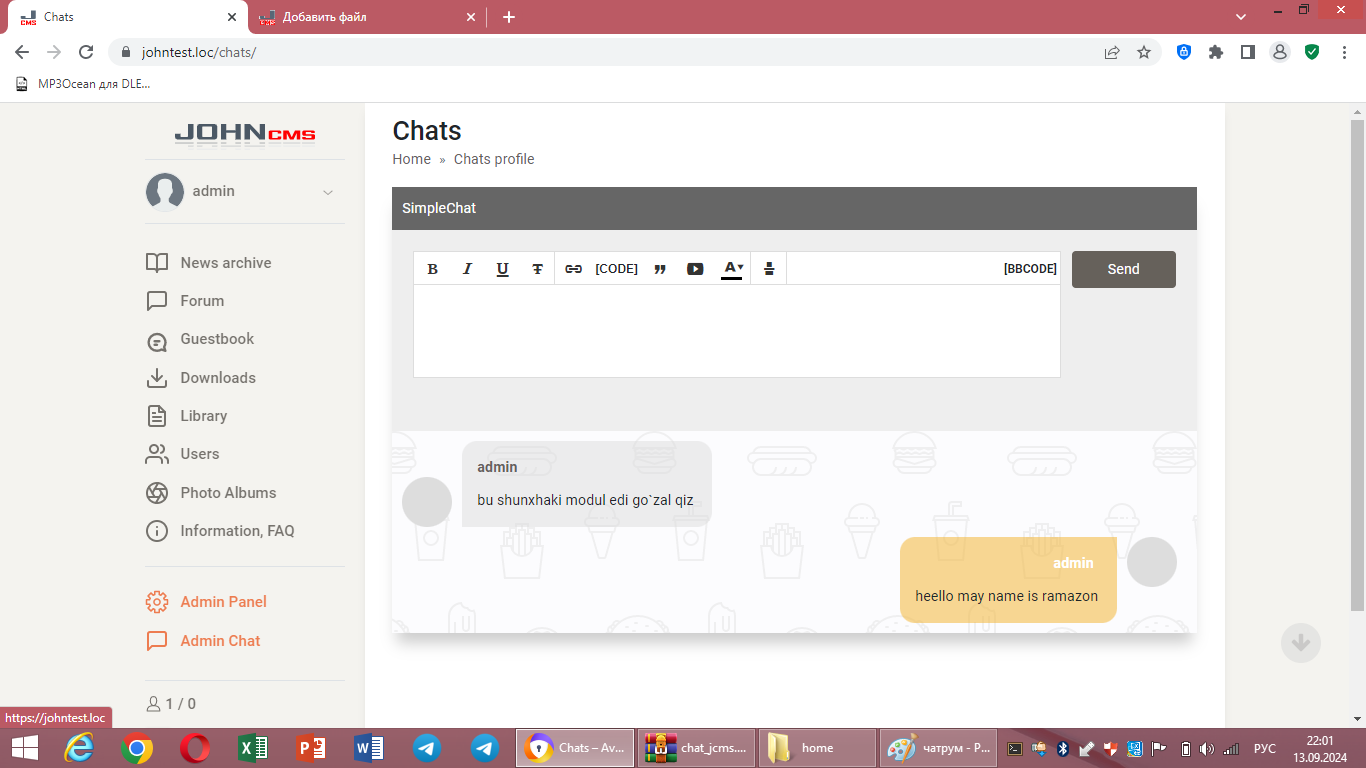Open the tab search dropdown arrow
The width and height of the screenshot is (1366, 768).
[x=1241, y=17]
